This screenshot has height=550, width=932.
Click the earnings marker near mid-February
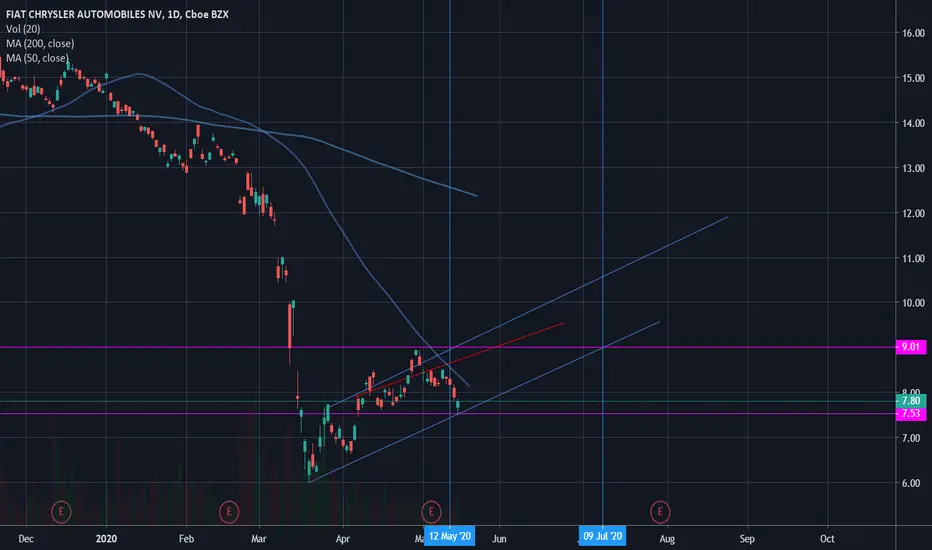click(x=229, y=511)
